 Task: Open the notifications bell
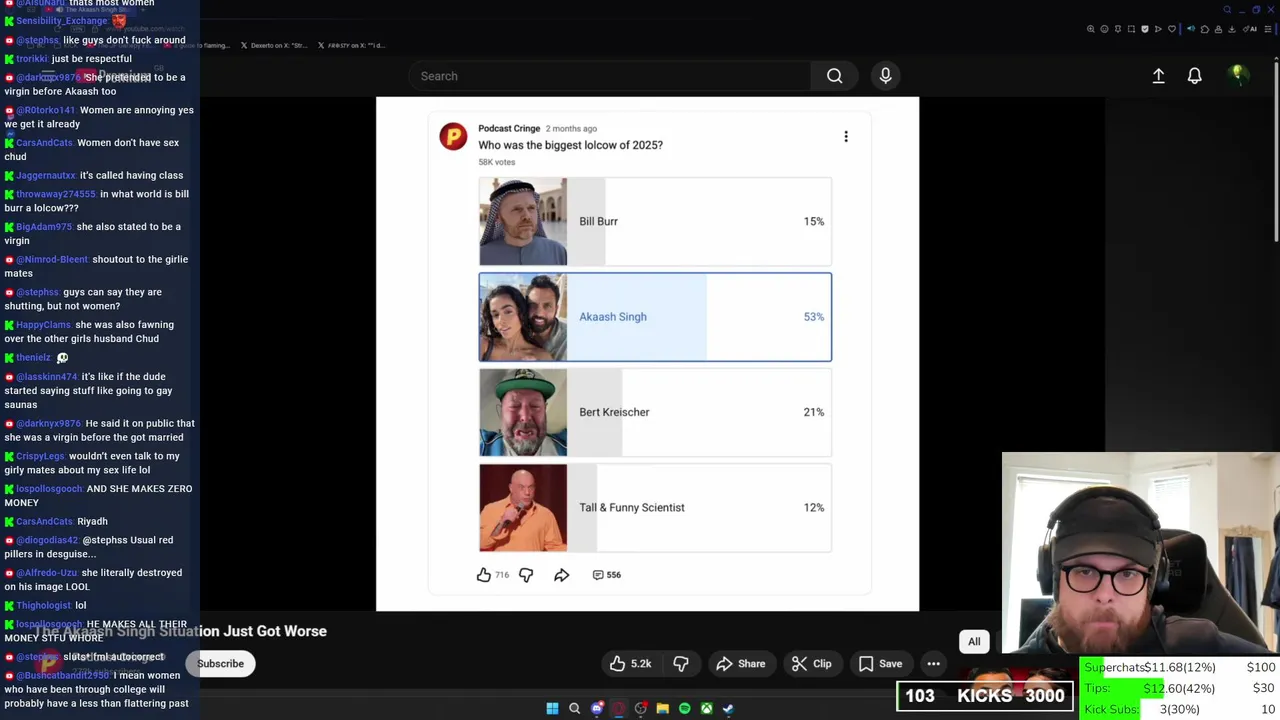point(1194,76)
